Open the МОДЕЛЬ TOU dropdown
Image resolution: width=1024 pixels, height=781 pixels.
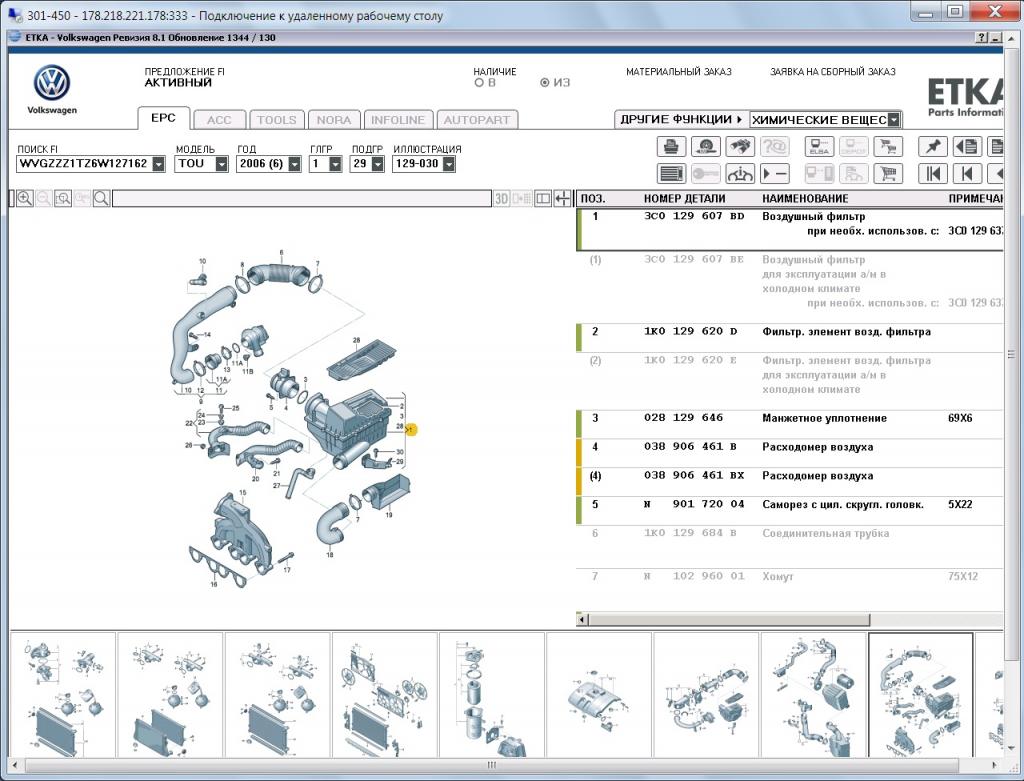[221, 164]
